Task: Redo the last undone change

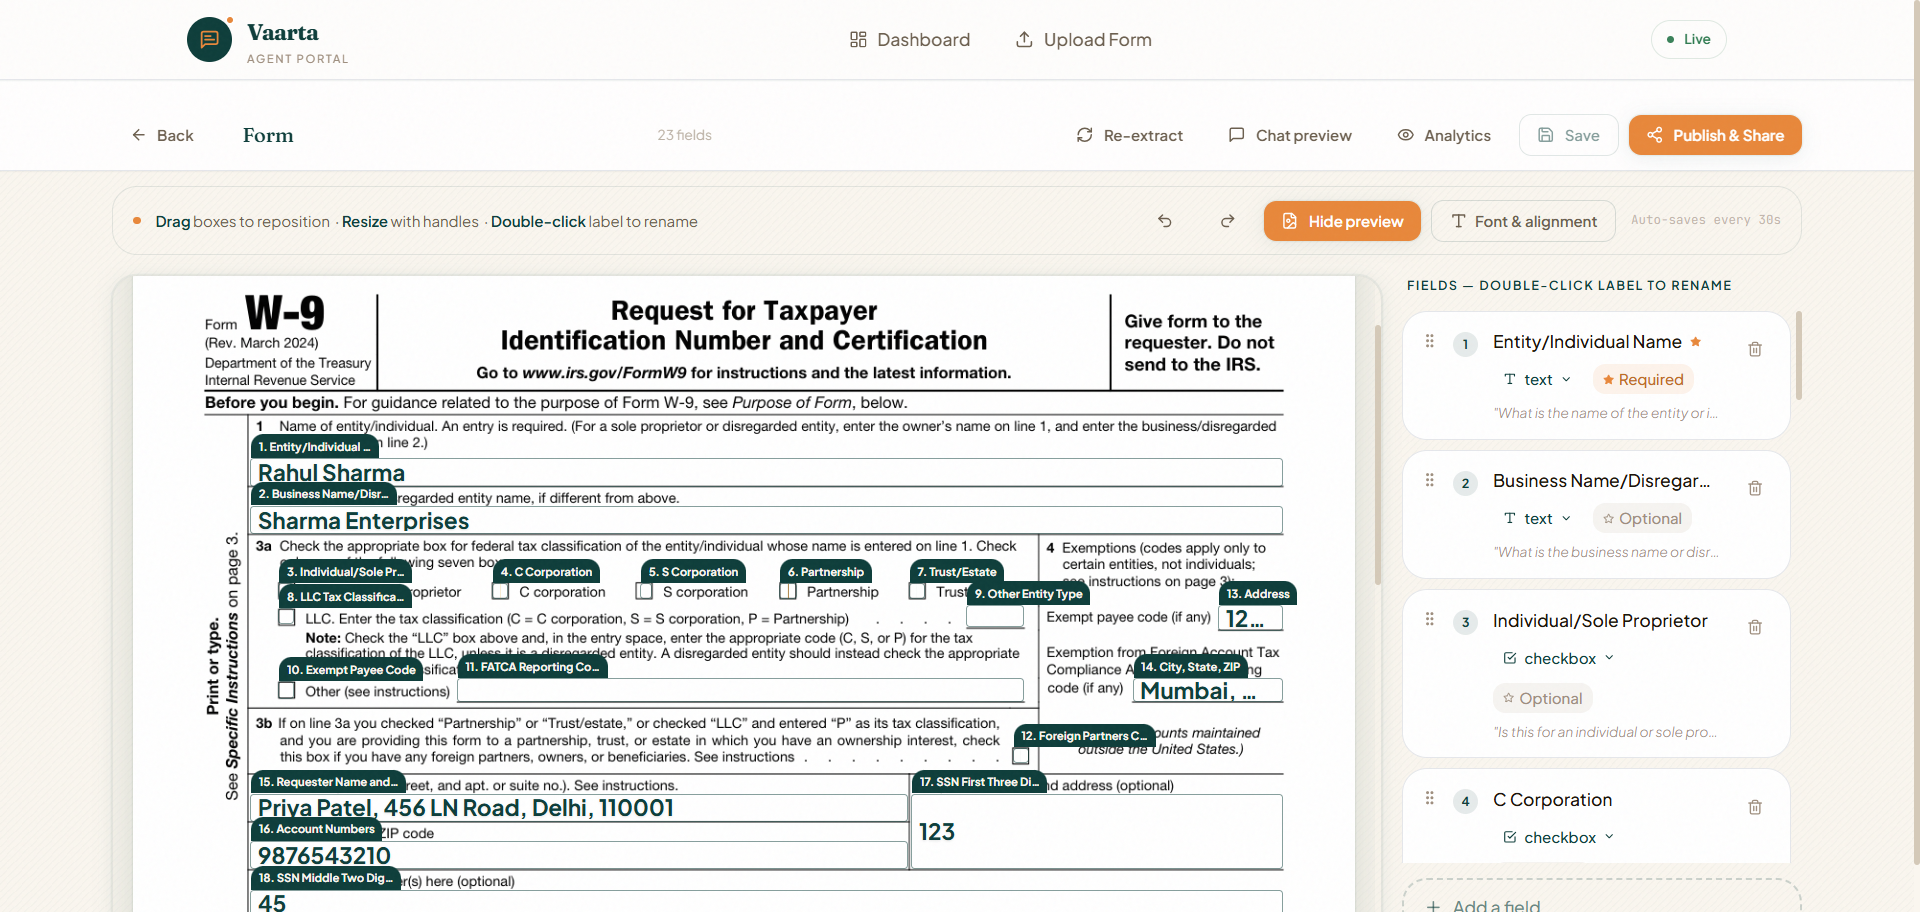Action: point(1228,221)
